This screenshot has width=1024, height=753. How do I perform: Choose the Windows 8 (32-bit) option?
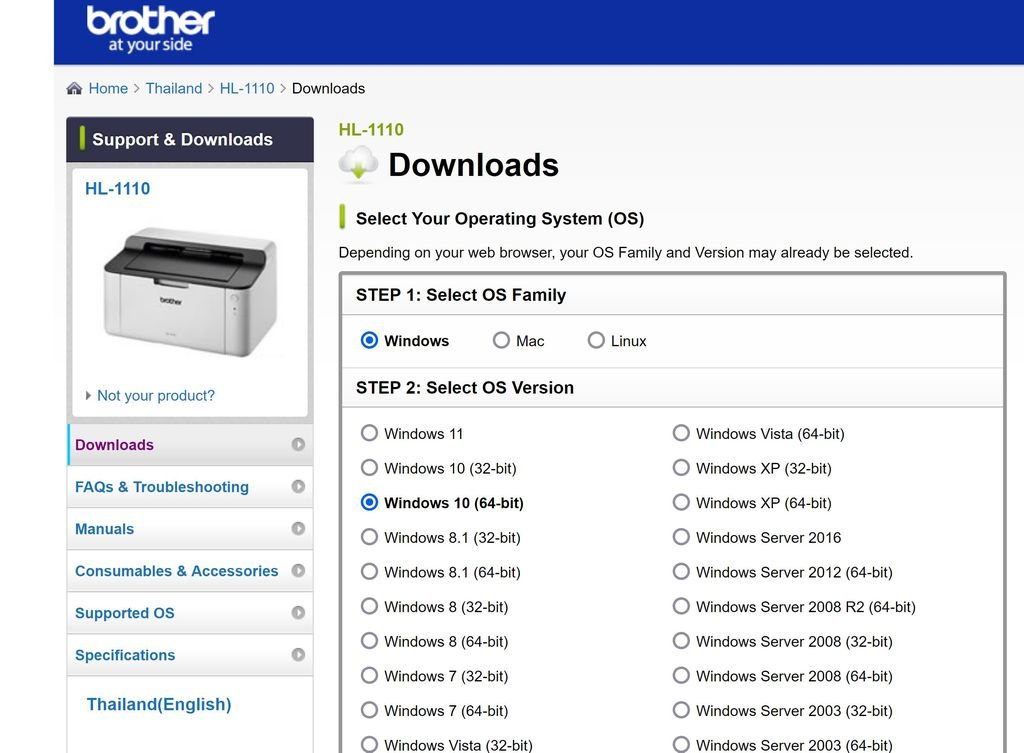(369, 606)
